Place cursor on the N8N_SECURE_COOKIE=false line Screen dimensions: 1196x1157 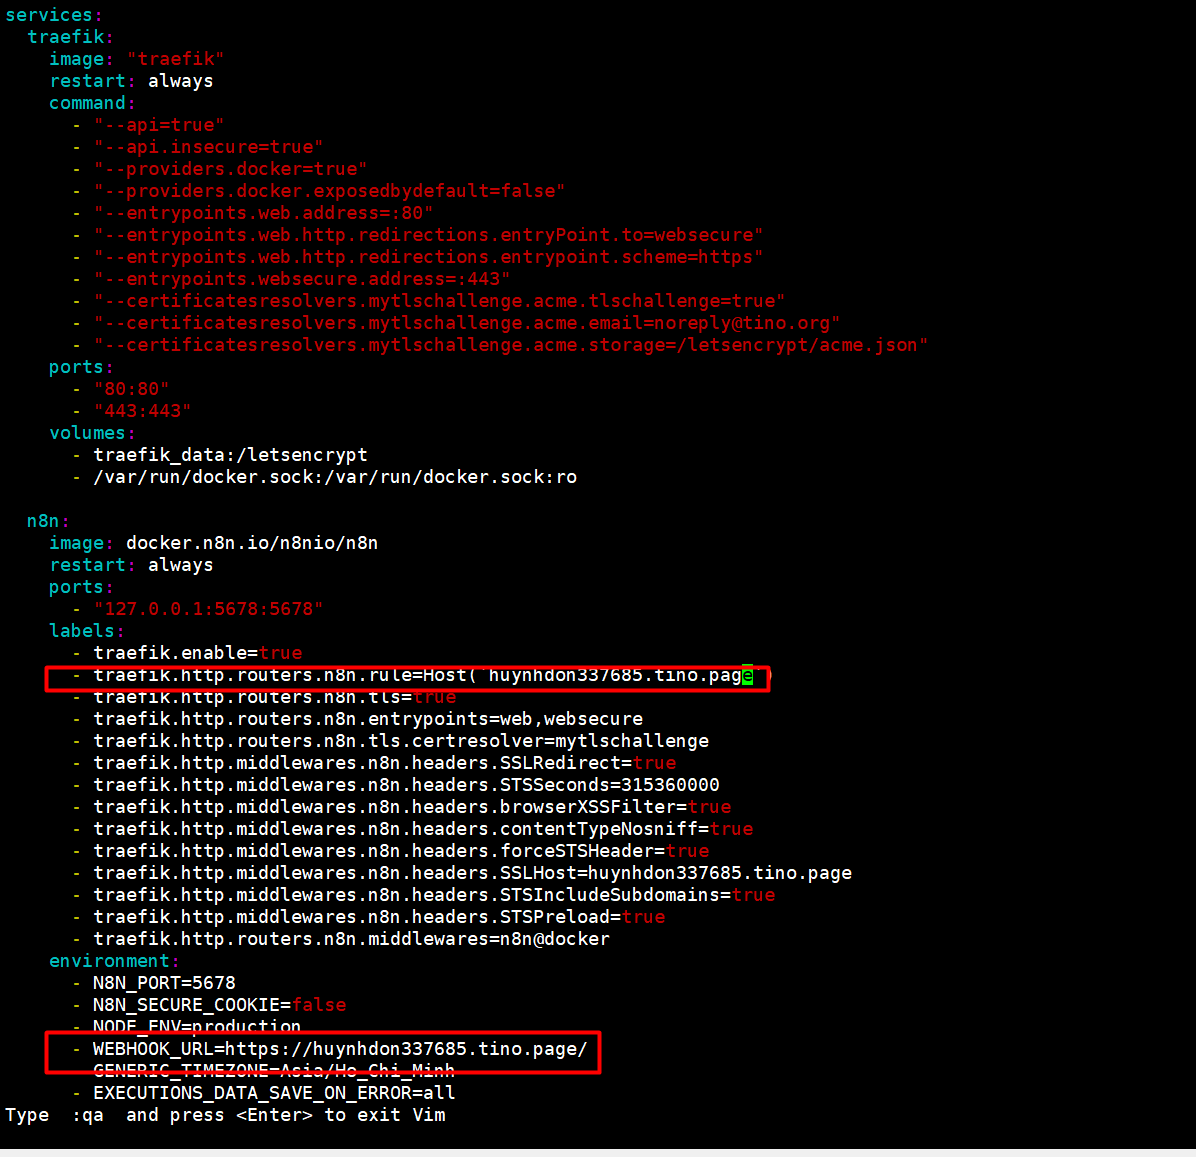[x=219, y=1005]
